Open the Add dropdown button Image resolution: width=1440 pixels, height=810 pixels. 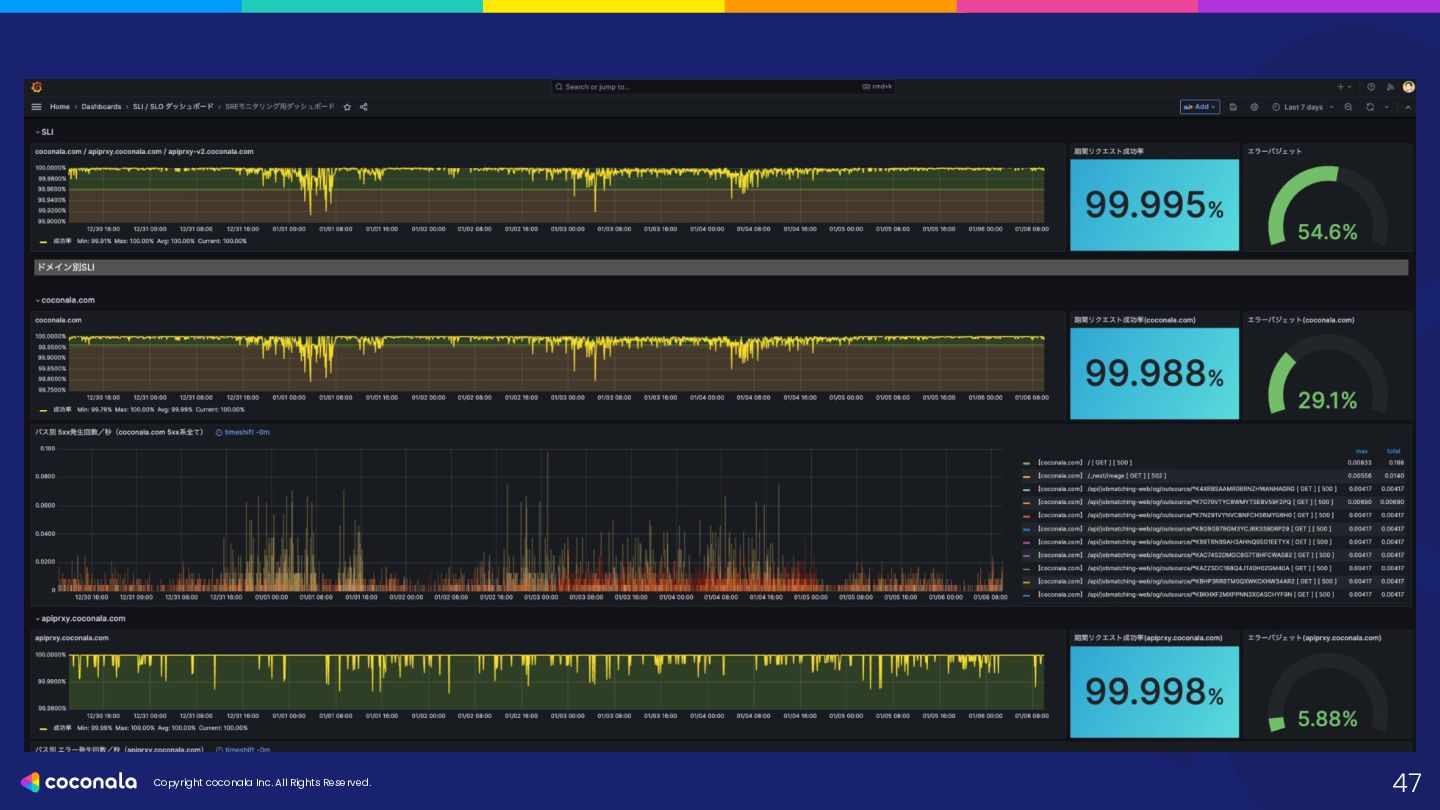[x=1199, y=107]
